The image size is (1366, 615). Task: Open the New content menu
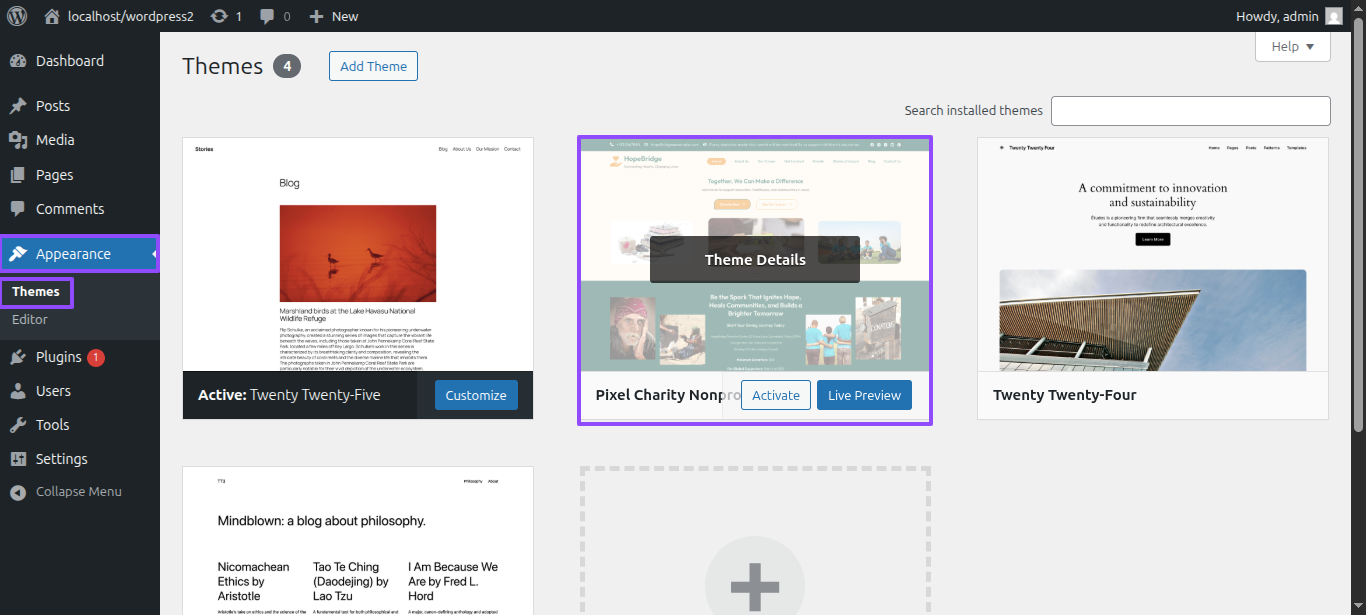pos(334,16)
